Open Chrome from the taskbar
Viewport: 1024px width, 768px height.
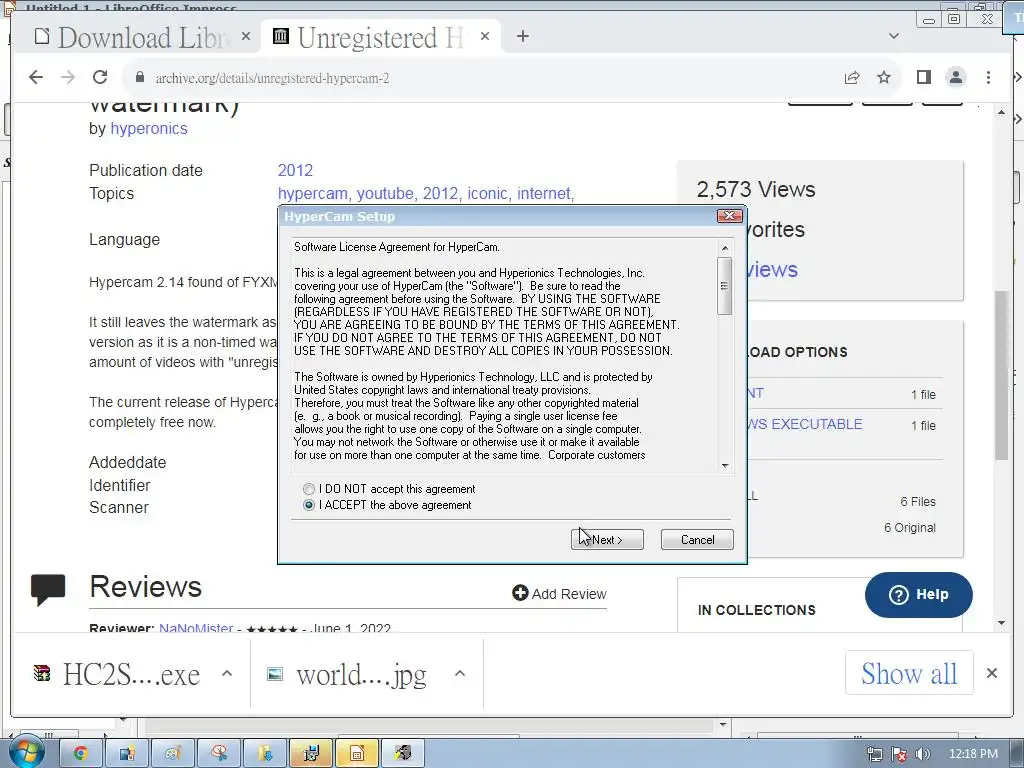80,754
